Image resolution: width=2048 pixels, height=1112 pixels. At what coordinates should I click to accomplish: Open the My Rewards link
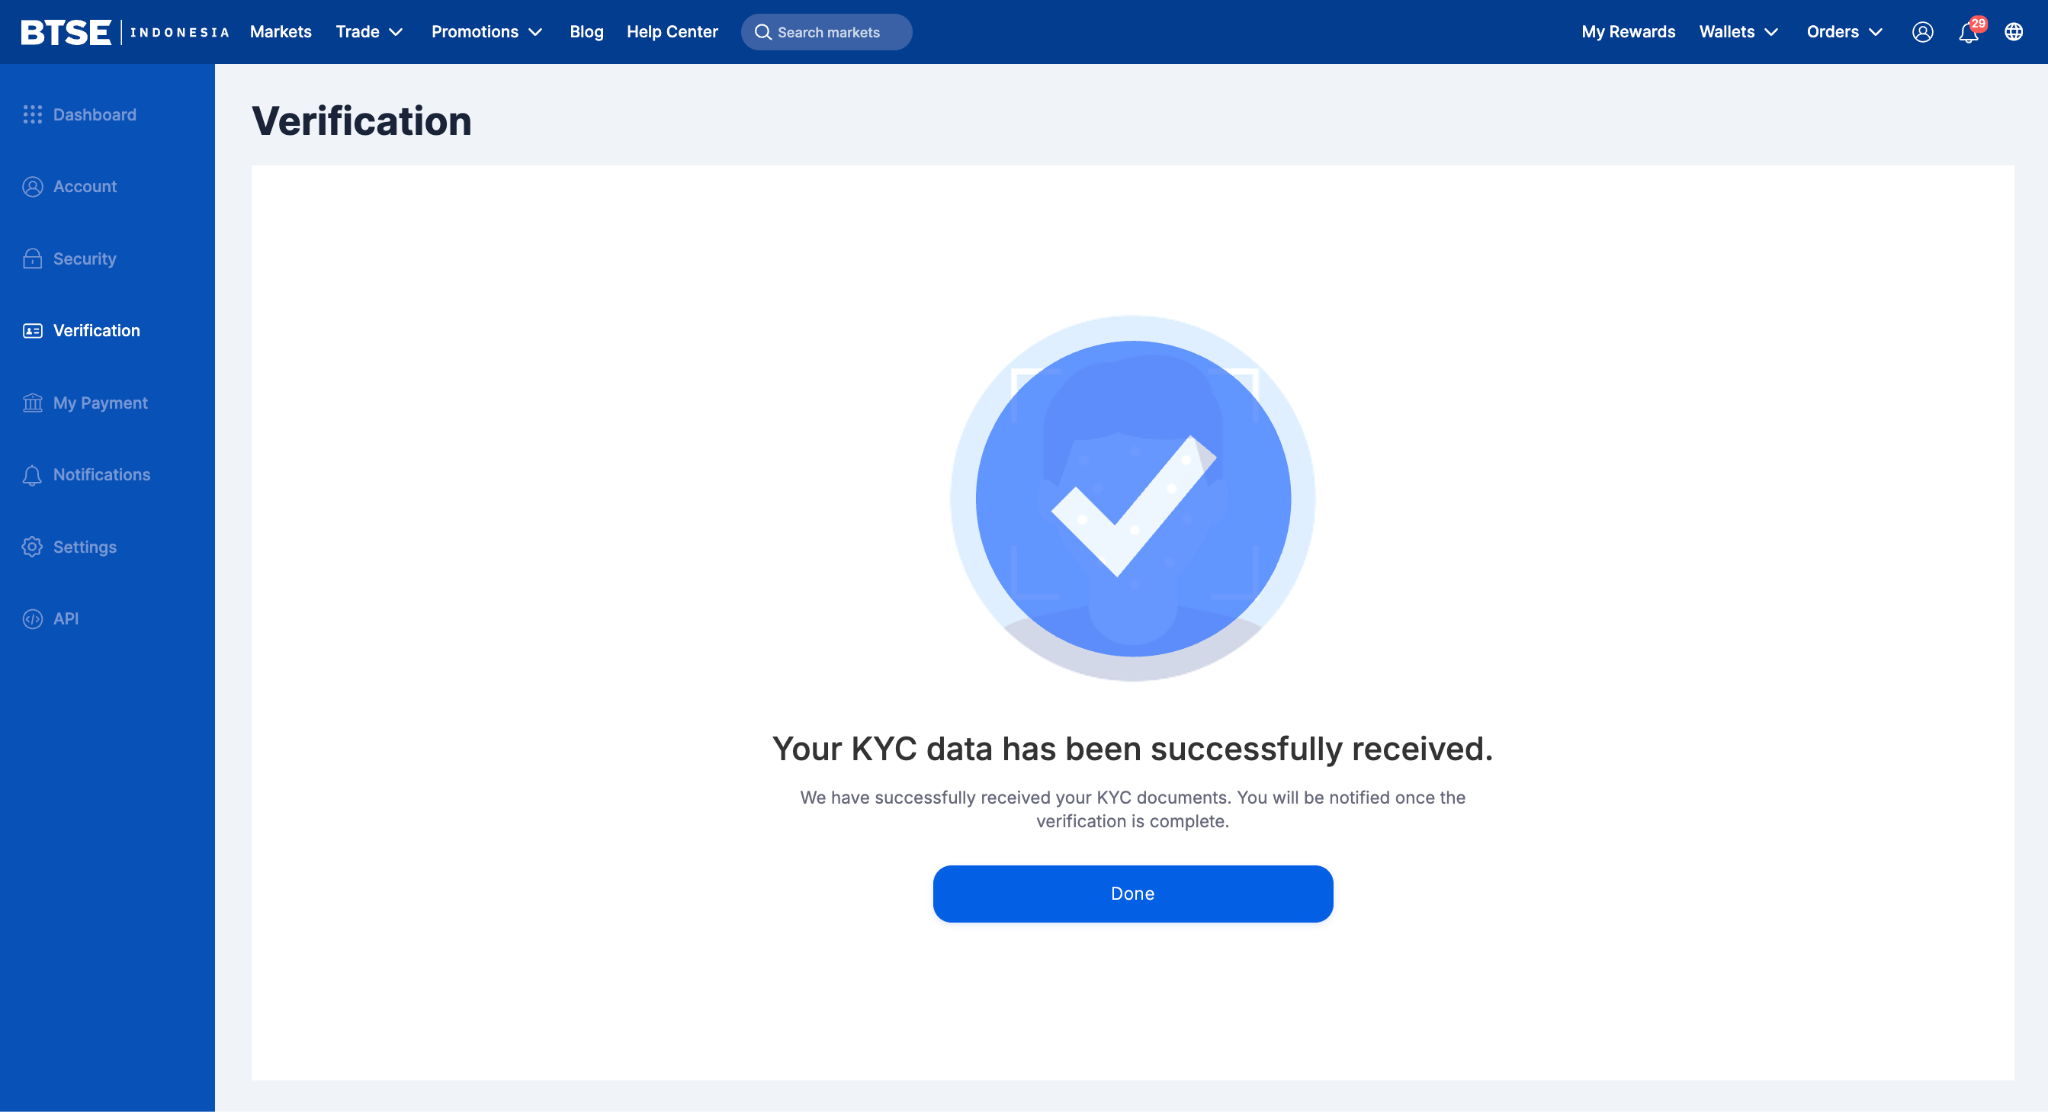pos(1628,32)
